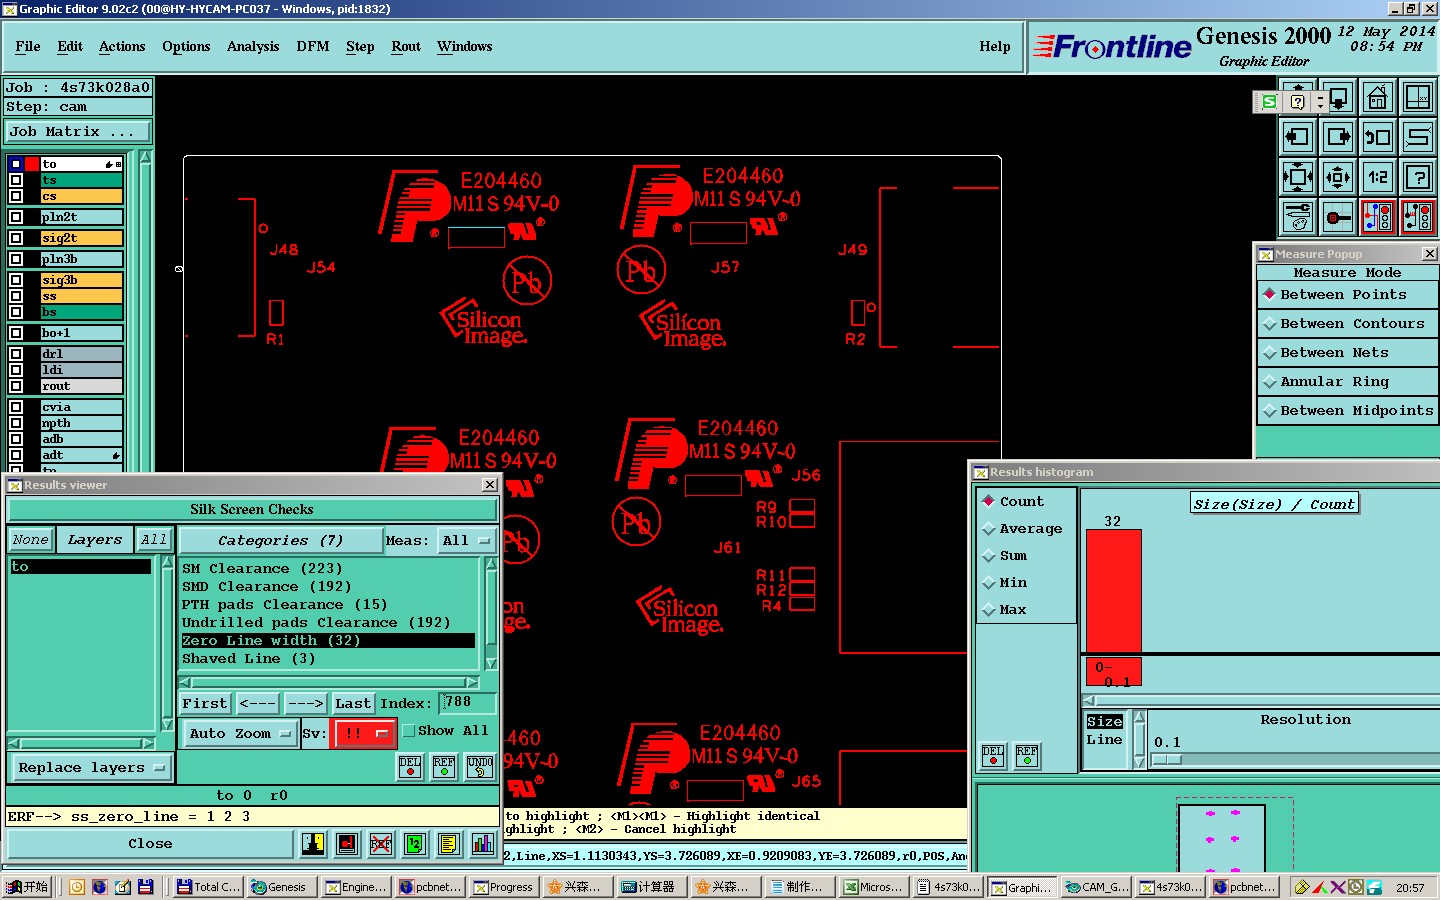Select Between Contours measure mode
Screen dimensions: 1440x900
point(1347,324)
